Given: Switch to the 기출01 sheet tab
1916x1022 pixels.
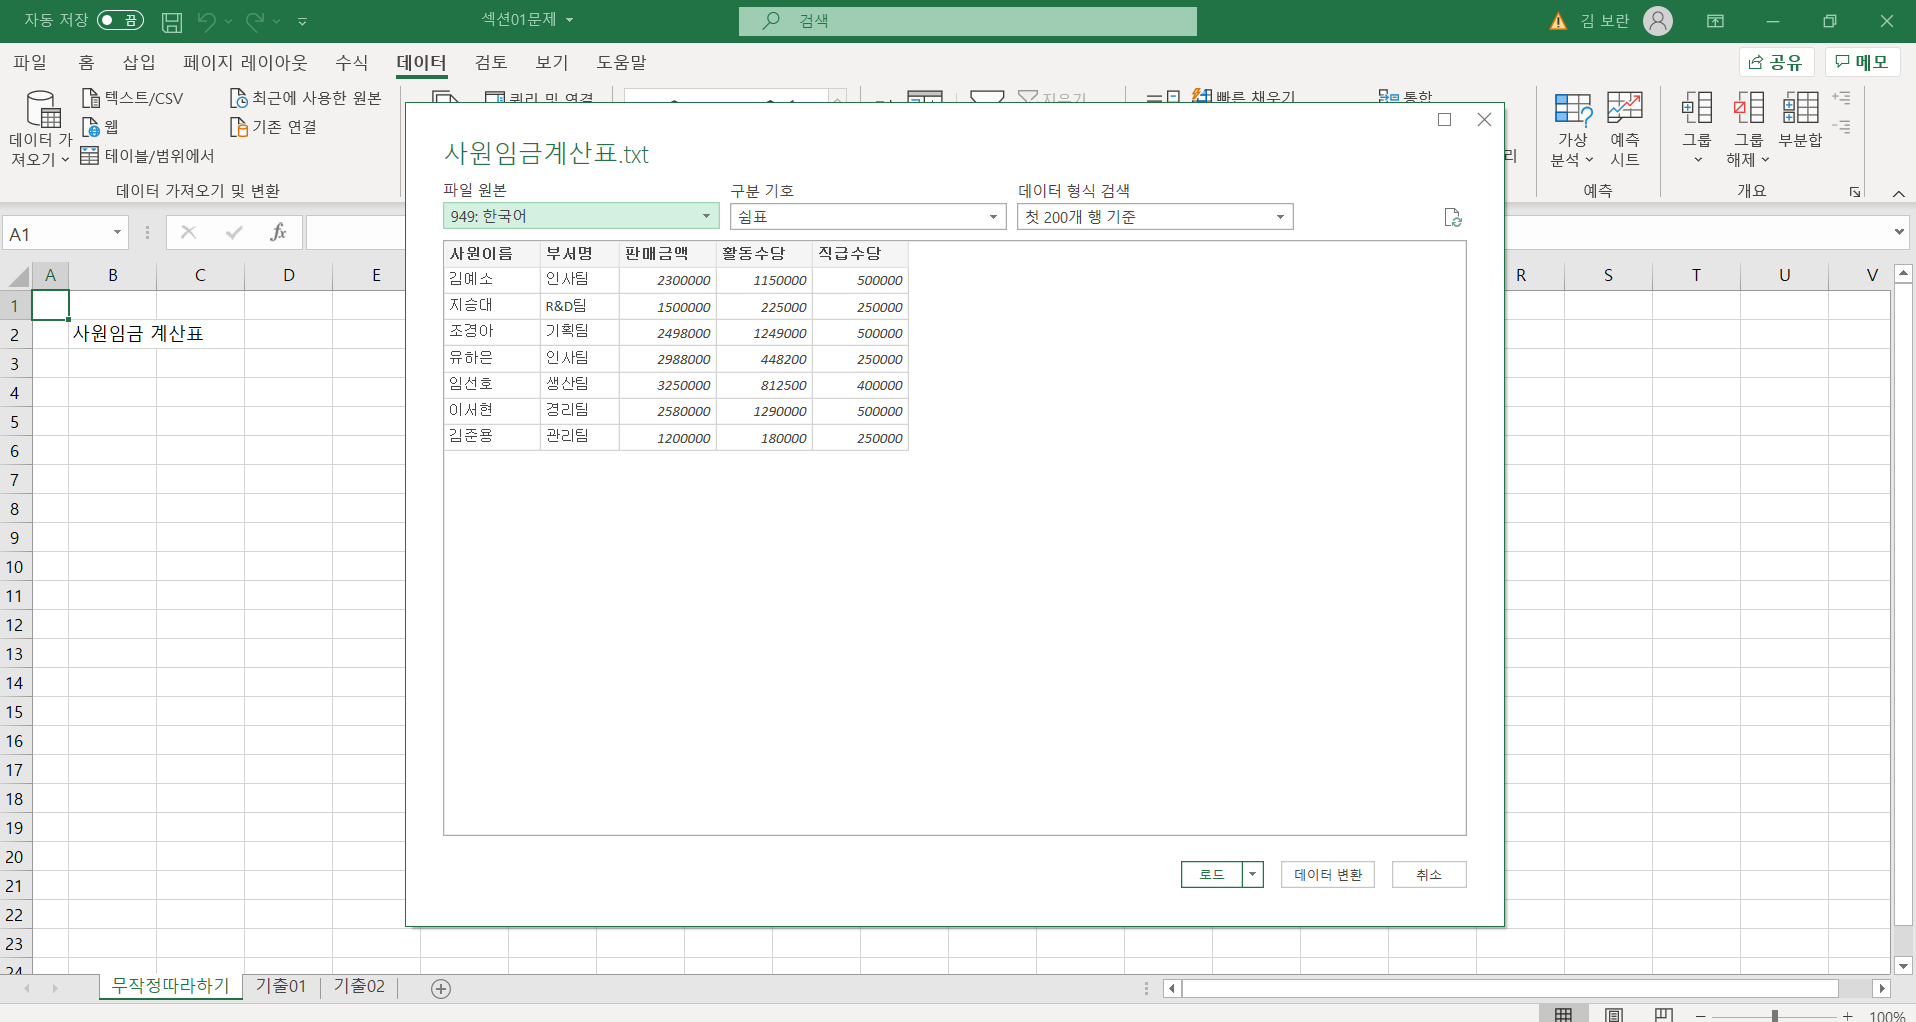Looking at the screenshot, I should 281,986.
